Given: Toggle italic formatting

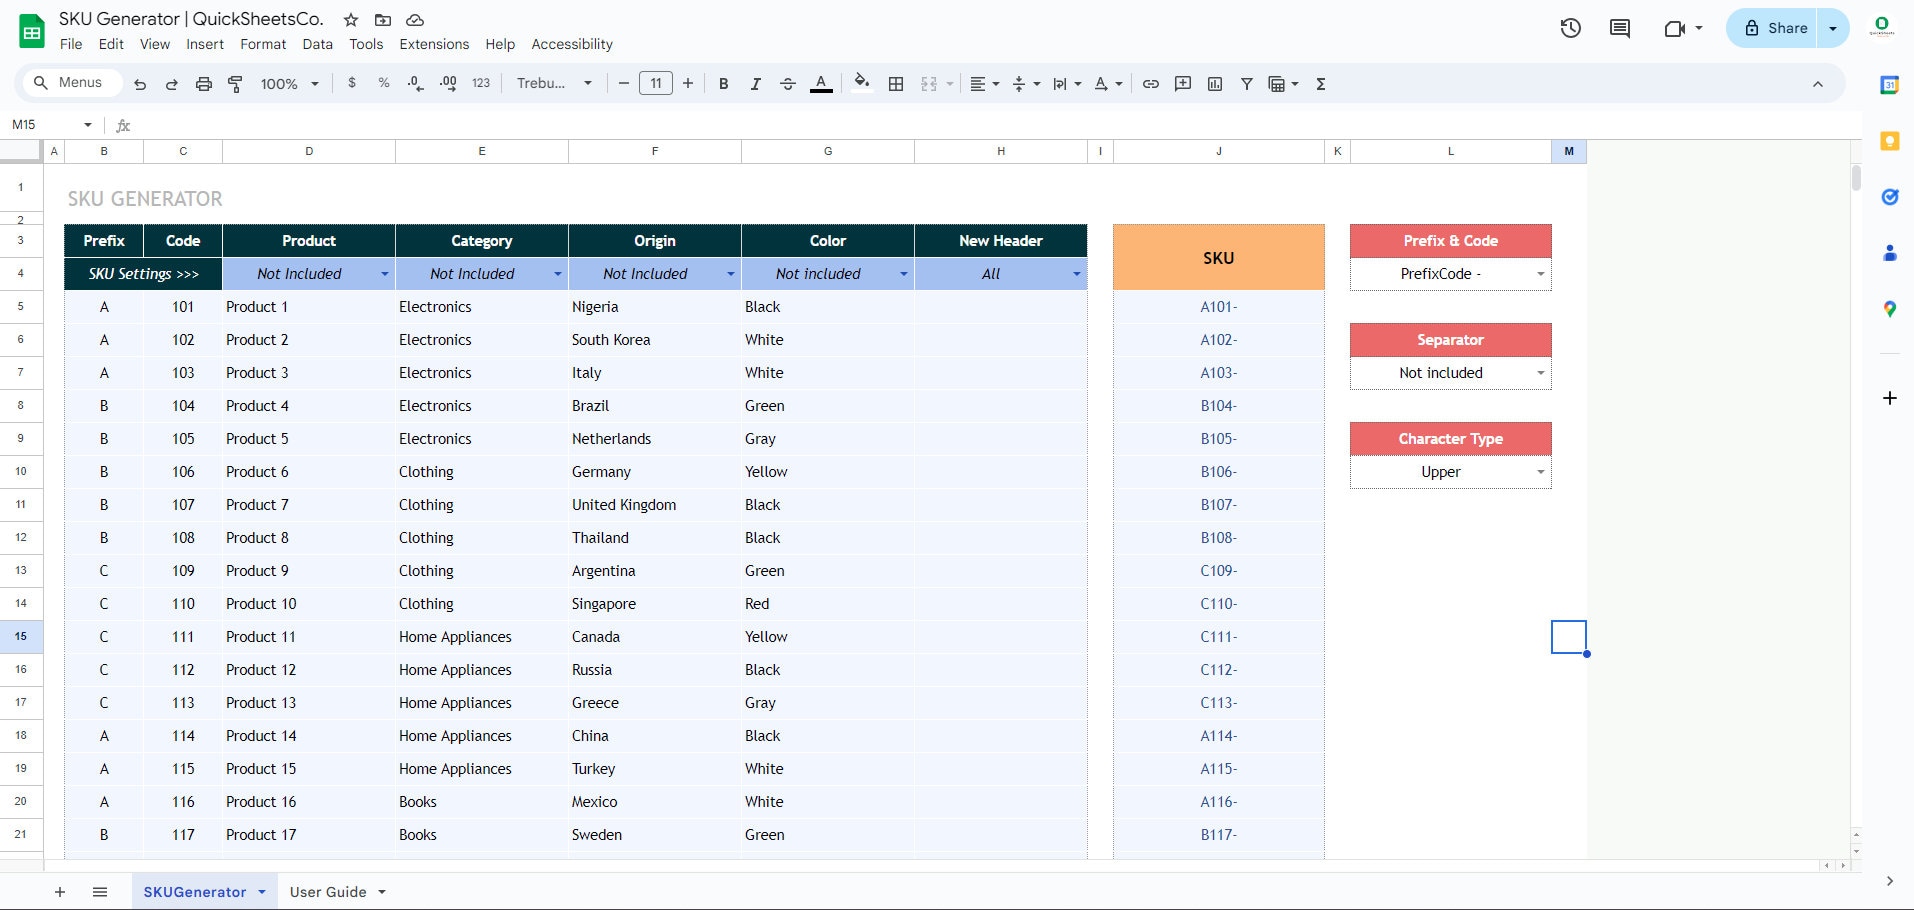Looking at the screenshot, I should point(755,84).
